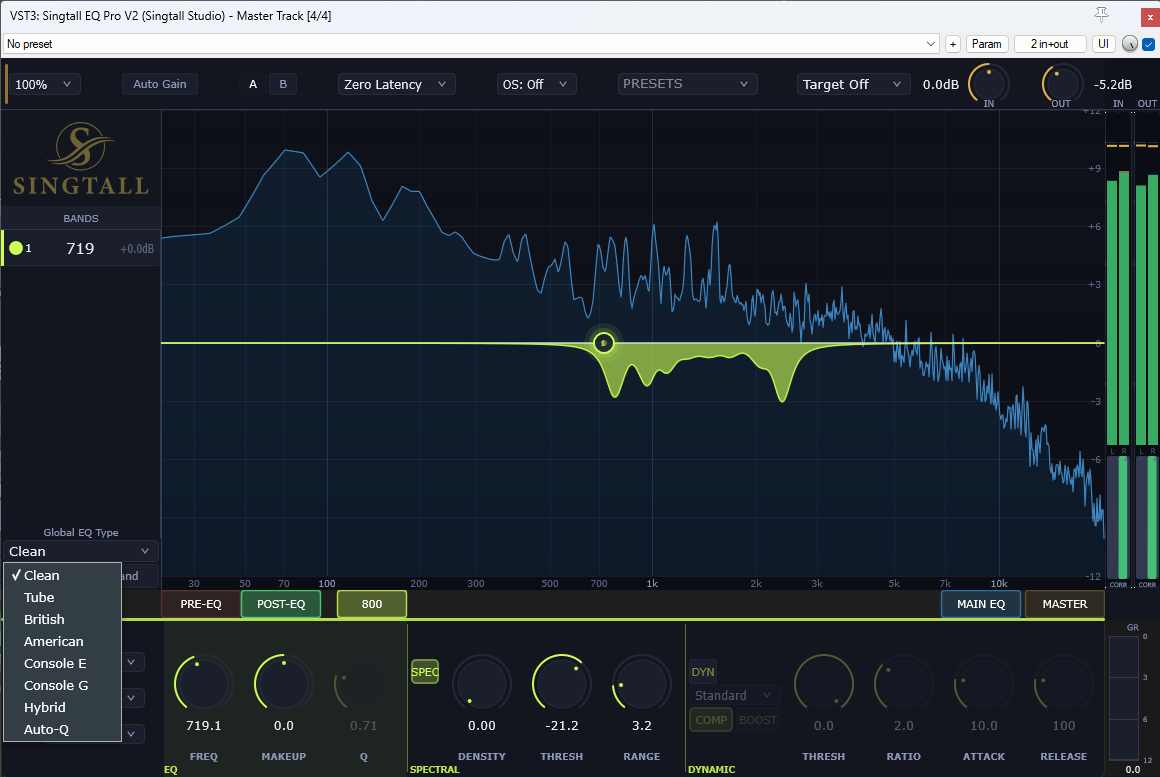Click the 800 band button
This screenshot has width=1160, height=777.
click(x=371, y=604)
